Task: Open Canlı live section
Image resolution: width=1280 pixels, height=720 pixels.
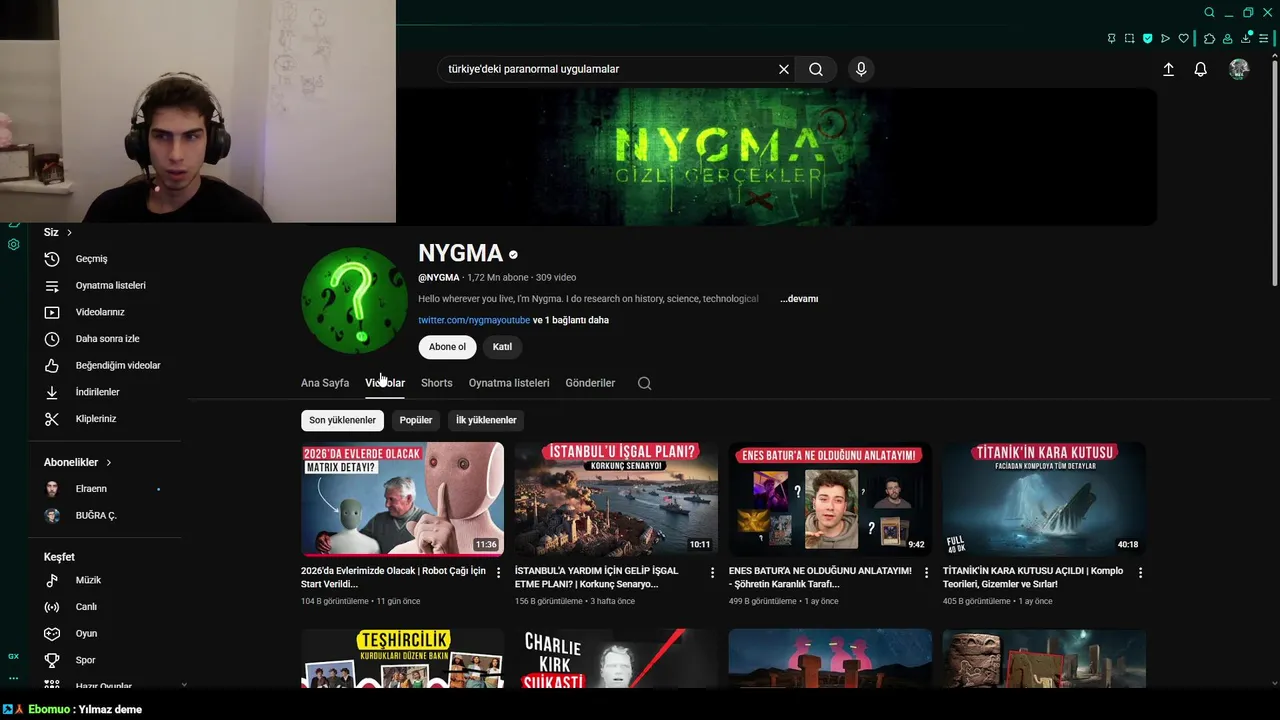Action: [x=104, y=607]
